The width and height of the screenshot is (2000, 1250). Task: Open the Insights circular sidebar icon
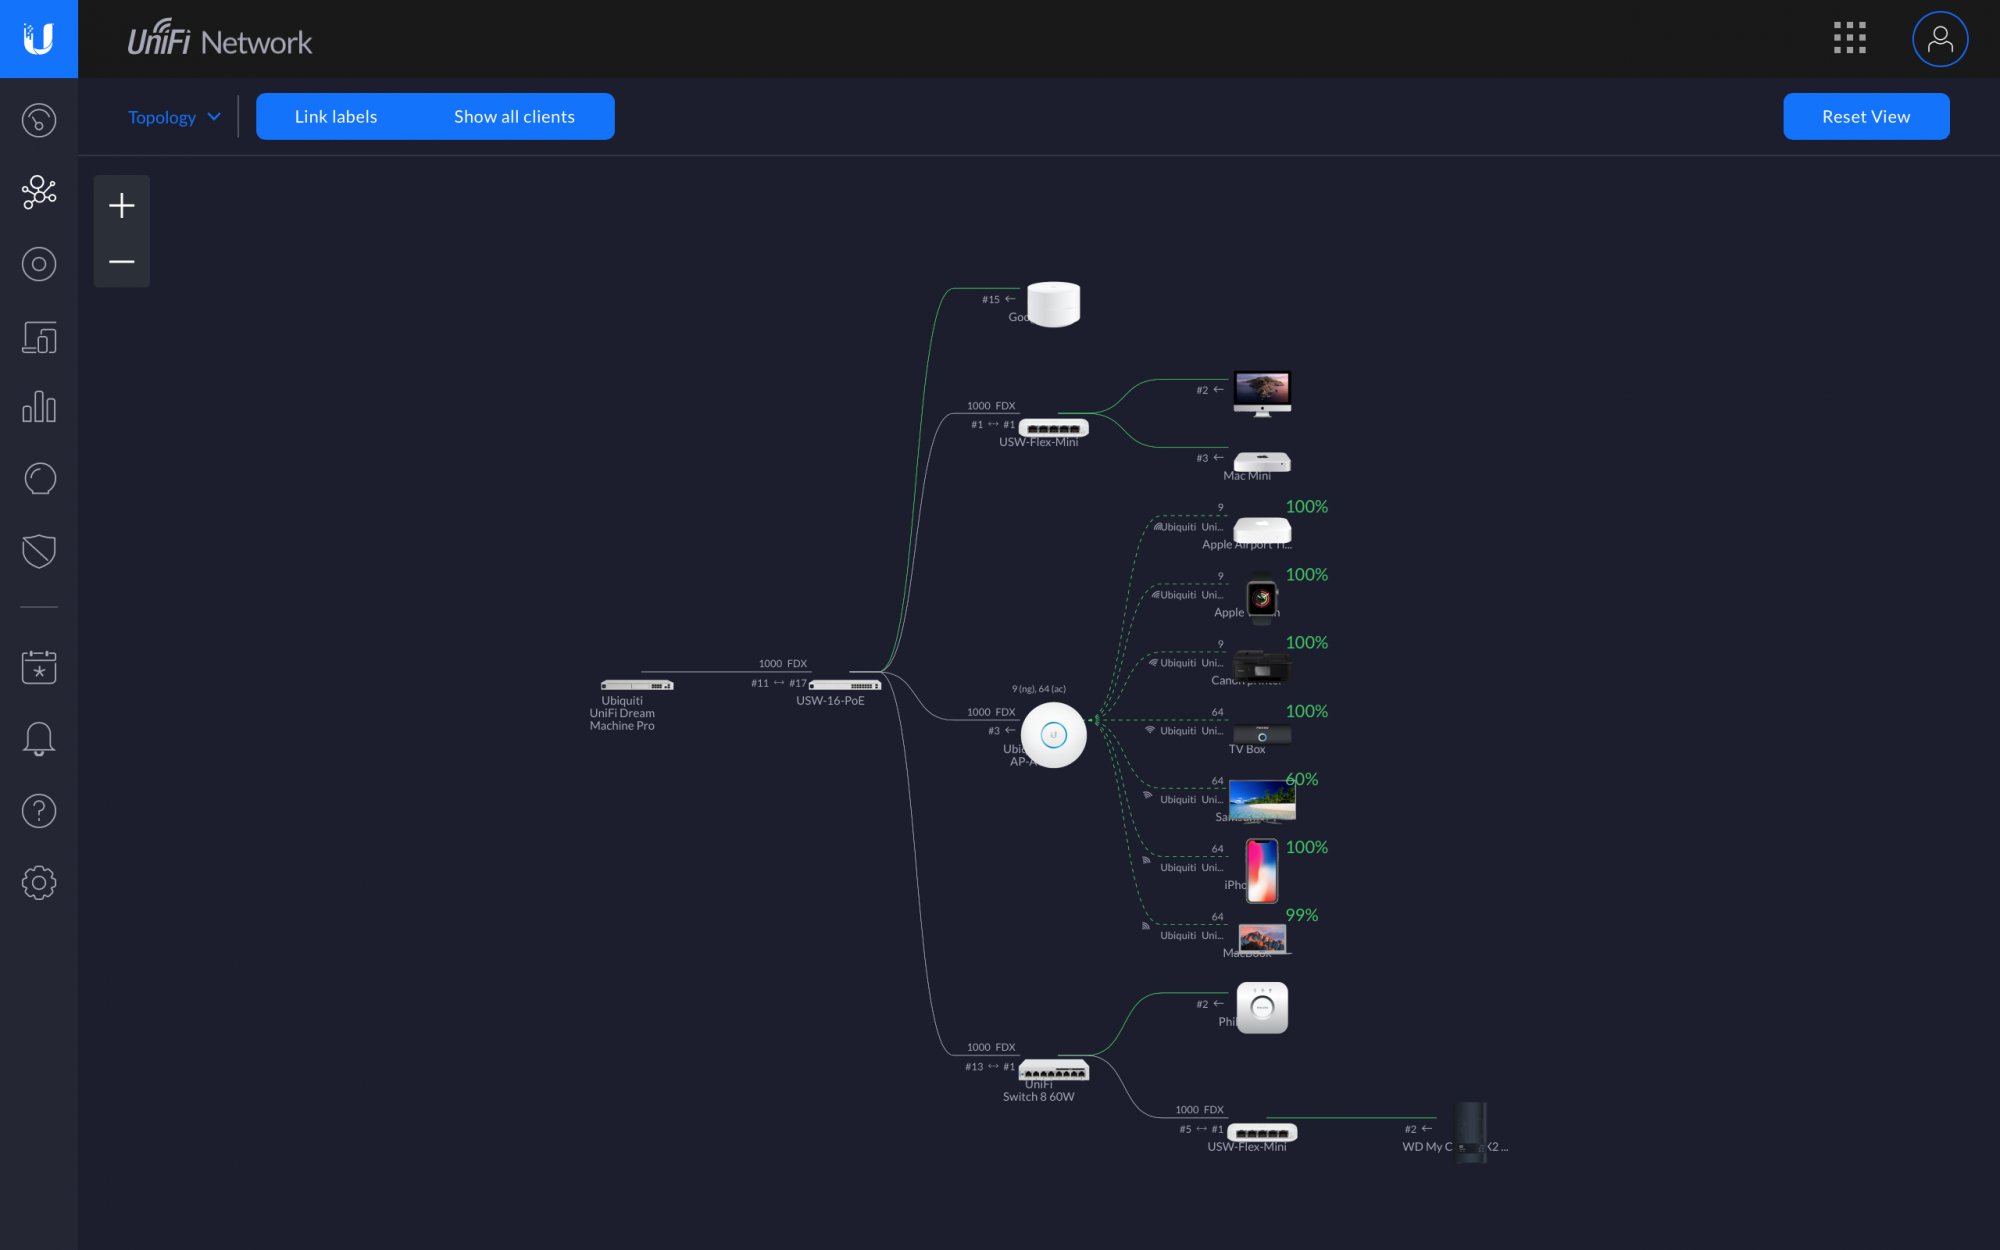click(x=39, y=479)
